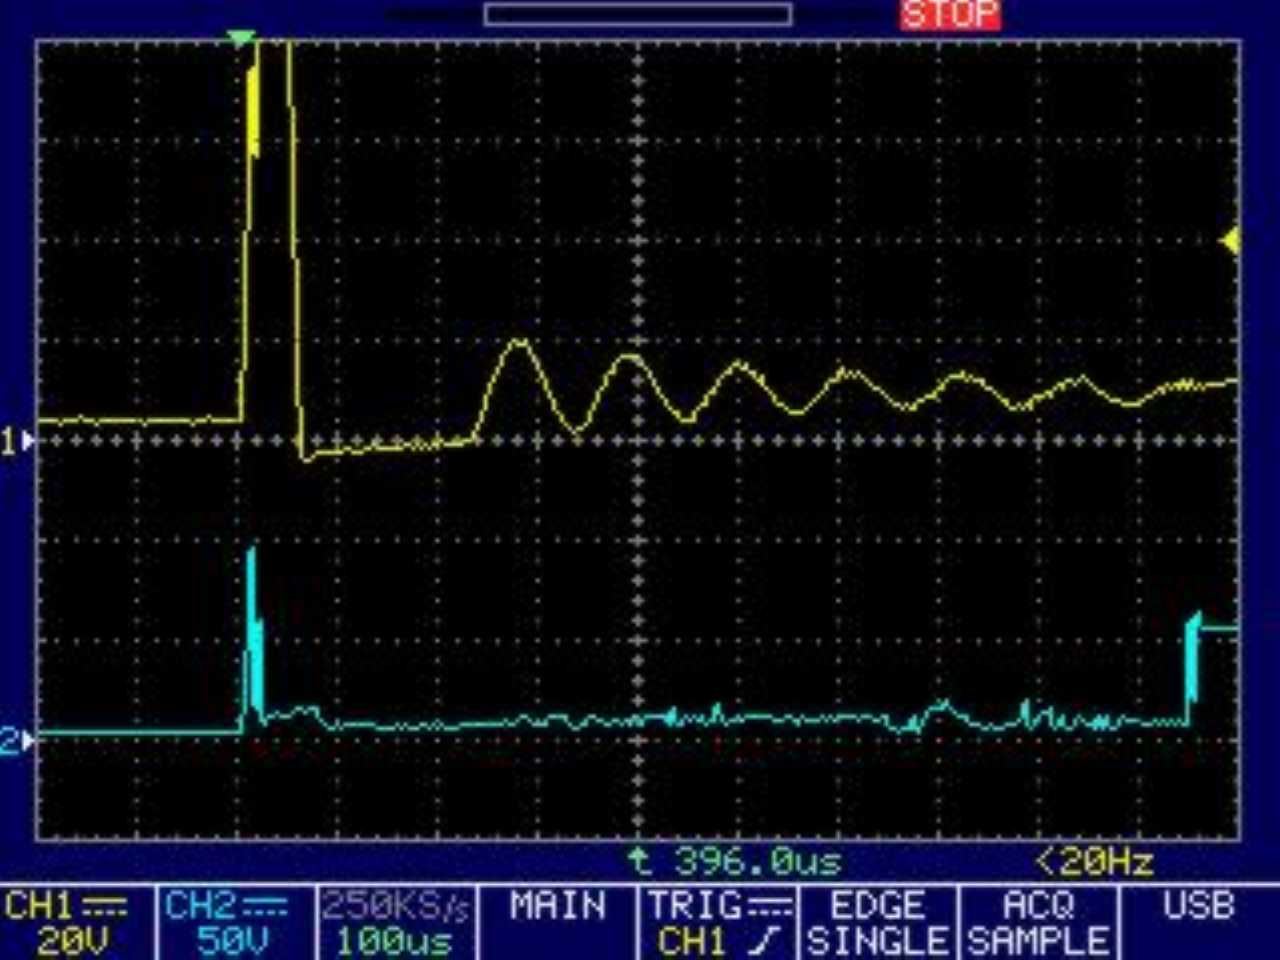This screenshot has height=960, width=1280.
Task: Open the 100us timebase setting
Action: tap(395, 941)
